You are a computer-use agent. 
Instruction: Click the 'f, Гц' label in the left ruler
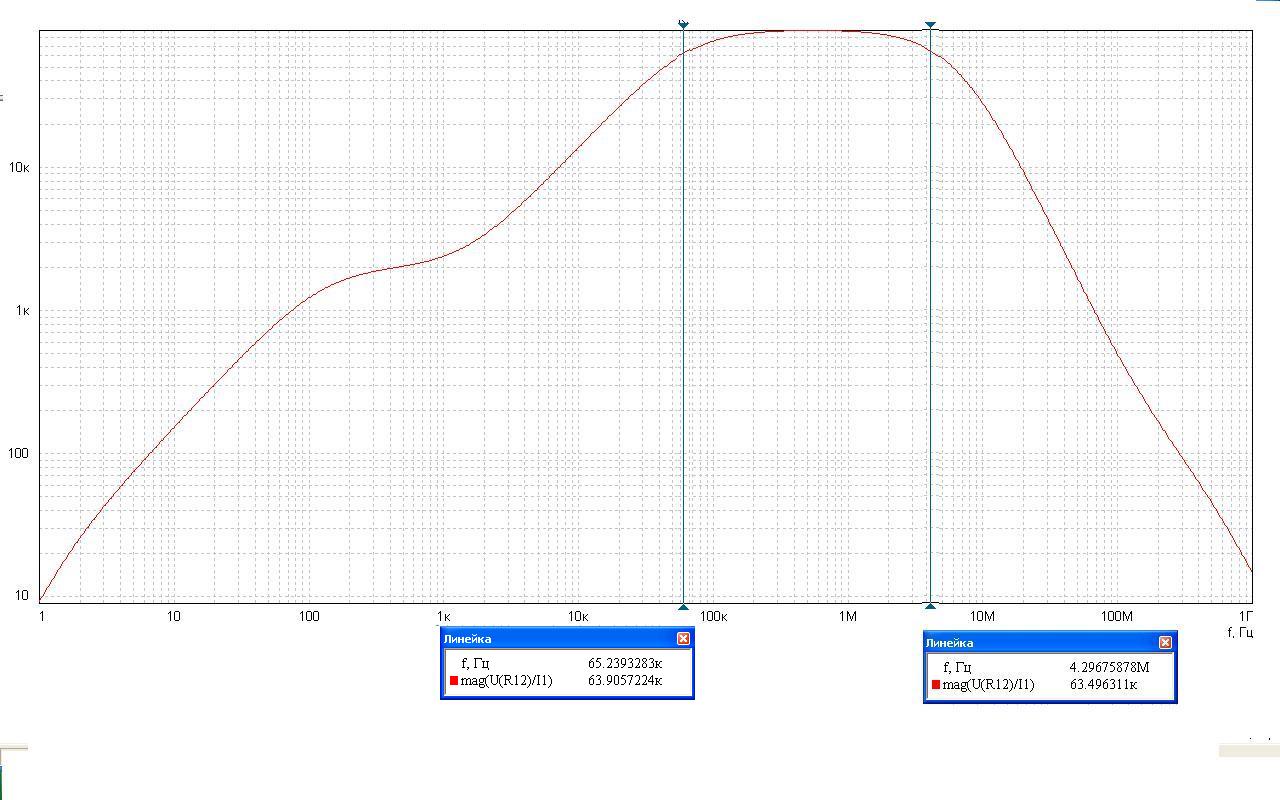coord(475,664)
